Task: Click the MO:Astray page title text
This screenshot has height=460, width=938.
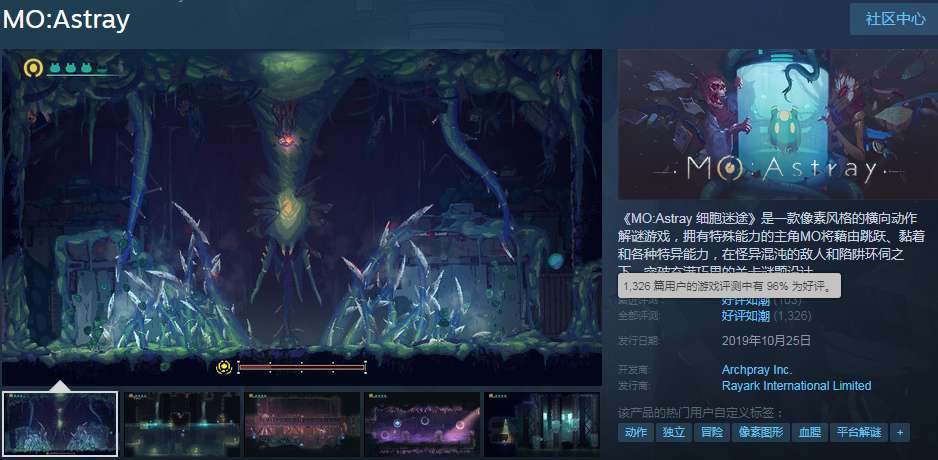Action: click(66, 20)
